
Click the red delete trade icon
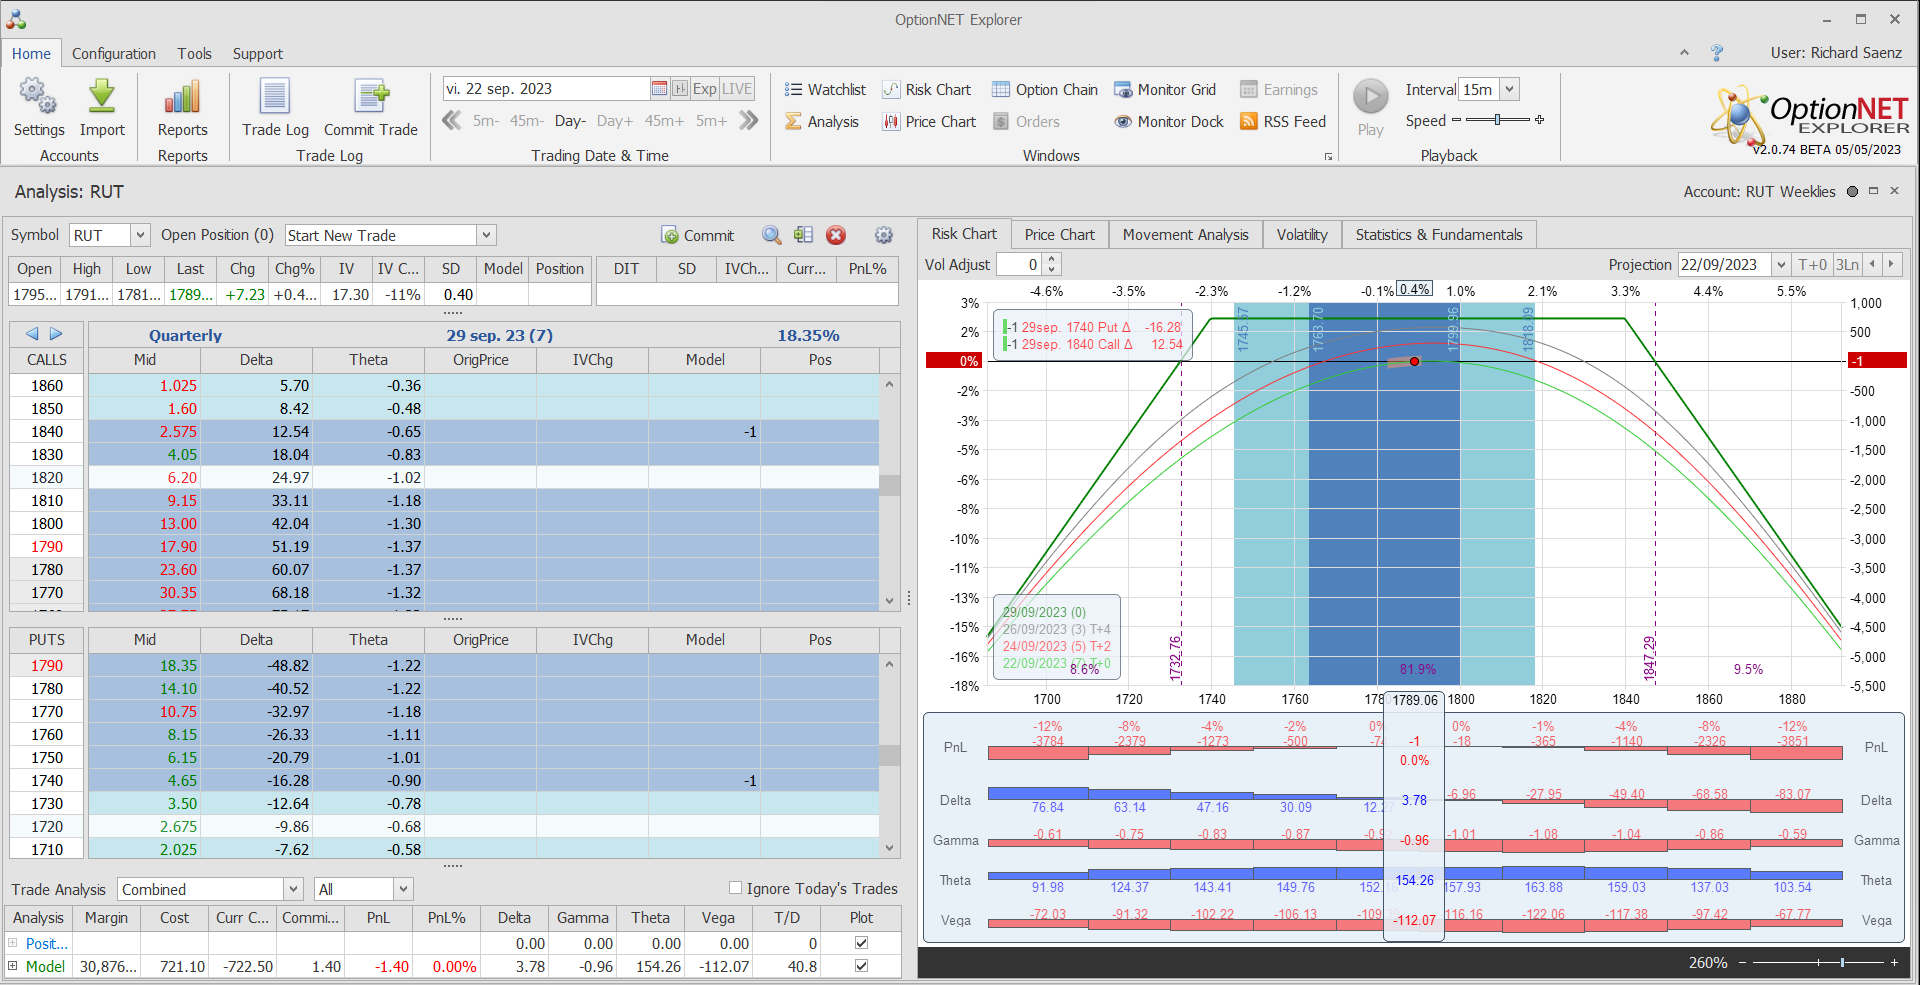pyautogui.click(x=836, y=235)
